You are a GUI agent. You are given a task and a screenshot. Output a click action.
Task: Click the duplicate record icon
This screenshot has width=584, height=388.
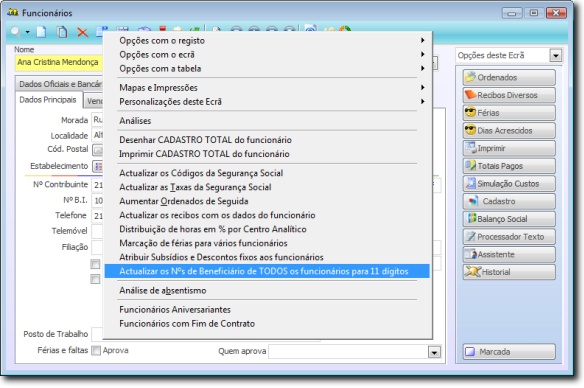point(62,32)
